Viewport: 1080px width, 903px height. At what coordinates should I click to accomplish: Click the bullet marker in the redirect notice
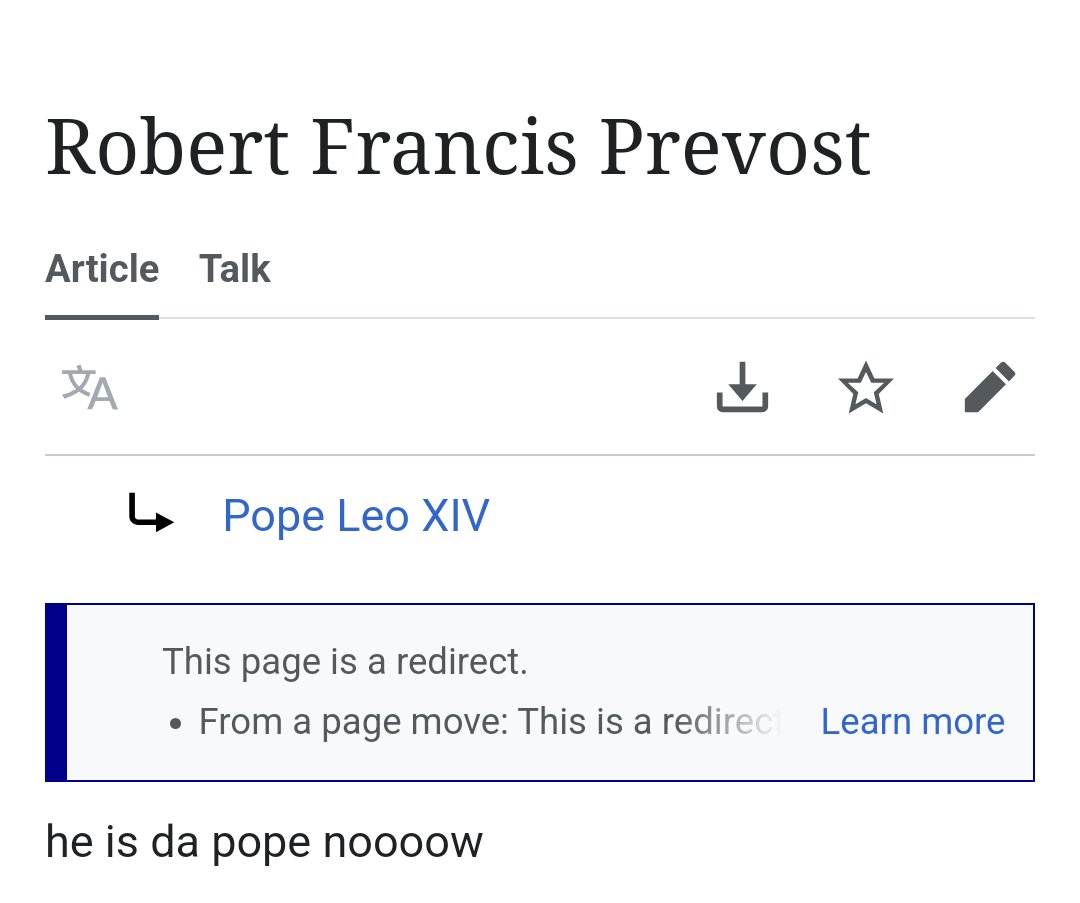(x=176, y=725)
